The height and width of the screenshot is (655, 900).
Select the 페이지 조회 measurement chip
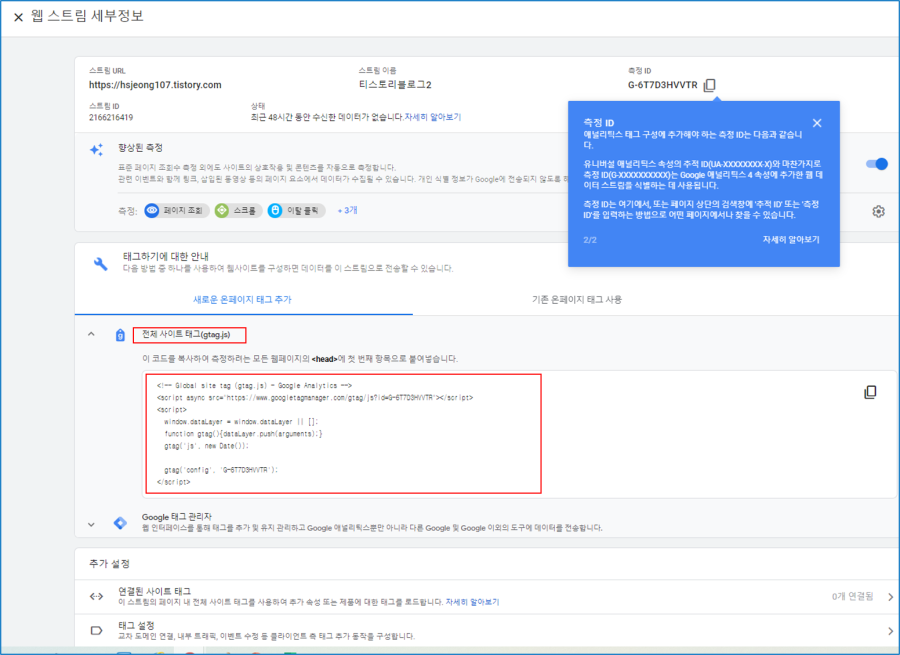[176, 211]
